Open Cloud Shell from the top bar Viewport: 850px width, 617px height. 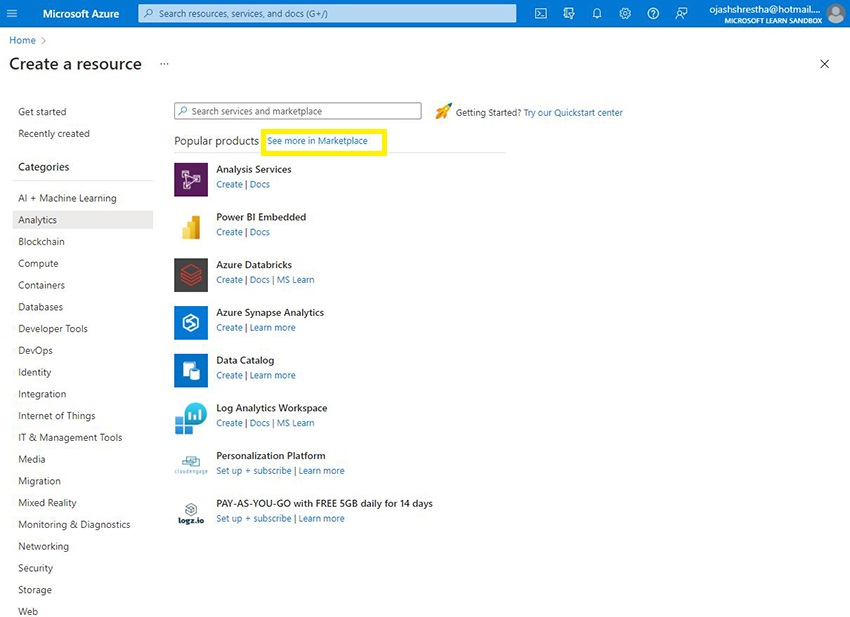(540, 14)
